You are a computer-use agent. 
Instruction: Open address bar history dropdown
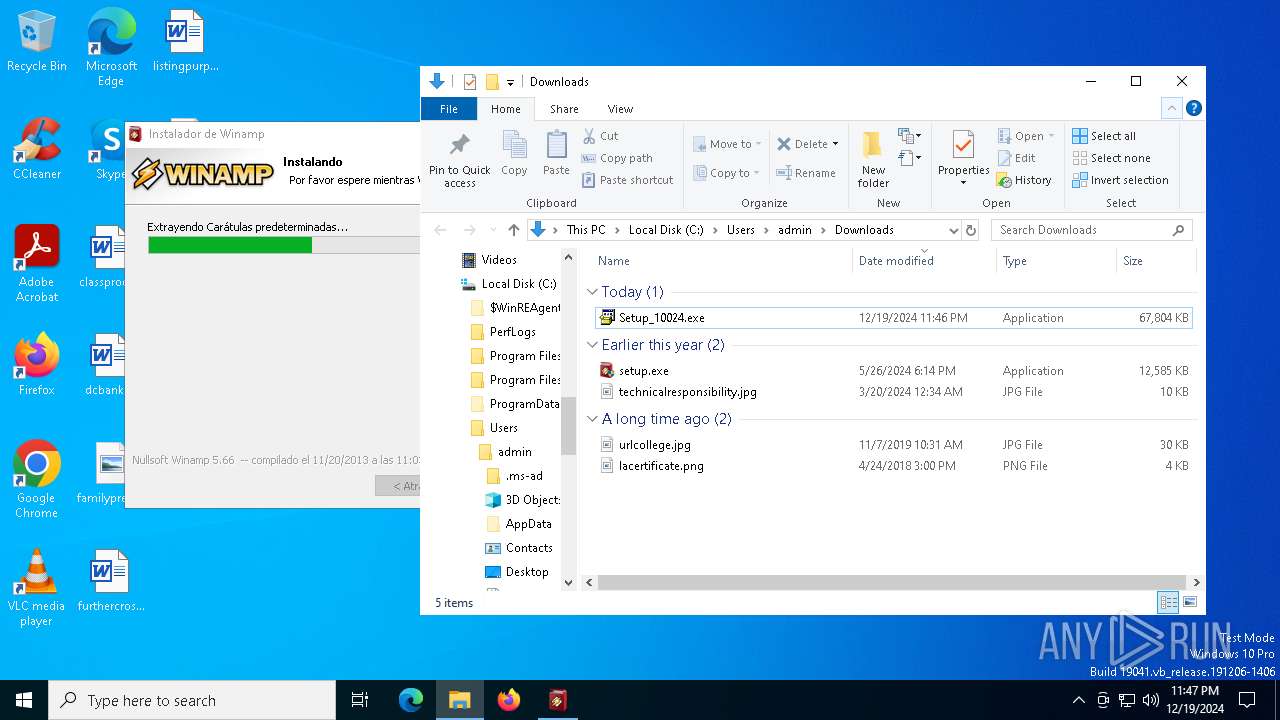click(953, 230)
